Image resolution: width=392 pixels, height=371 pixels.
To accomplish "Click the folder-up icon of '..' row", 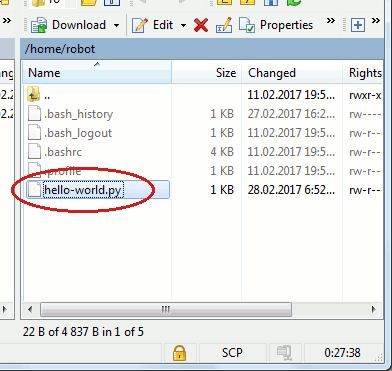I will click(33, 94).
